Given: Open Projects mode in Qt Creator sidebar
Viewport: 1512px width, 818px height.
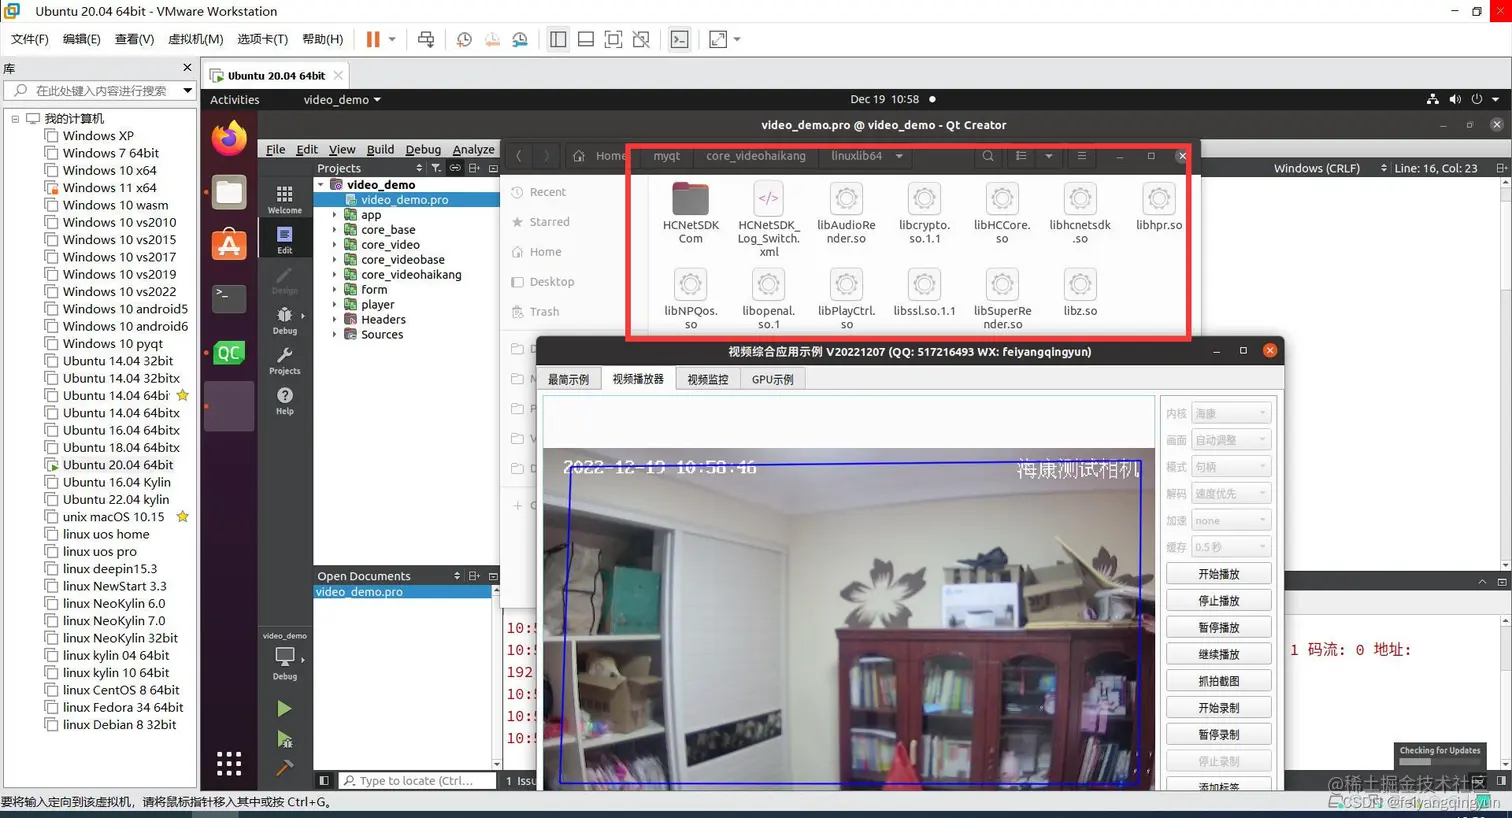Looking at the screenshot, I should coord(285,360).
